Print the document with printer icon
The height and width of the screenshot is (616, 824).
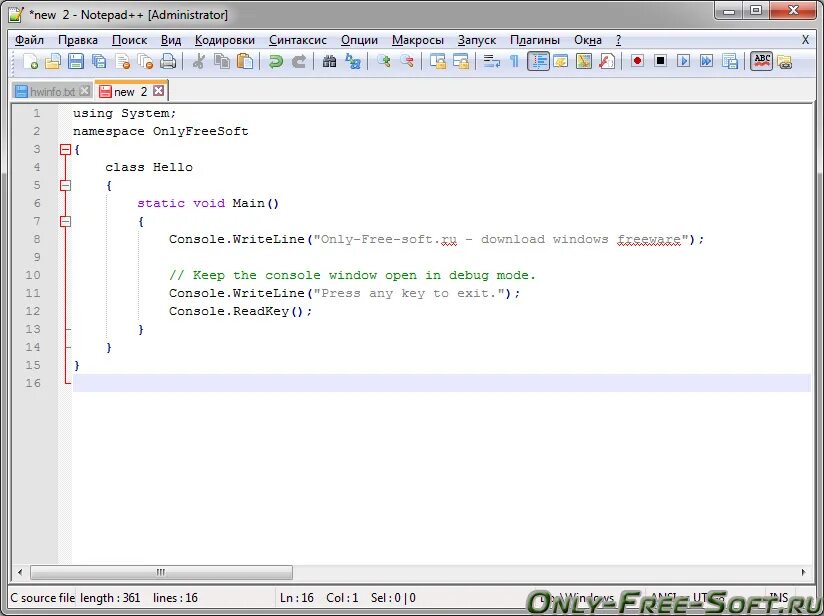[x=168, y=61]
